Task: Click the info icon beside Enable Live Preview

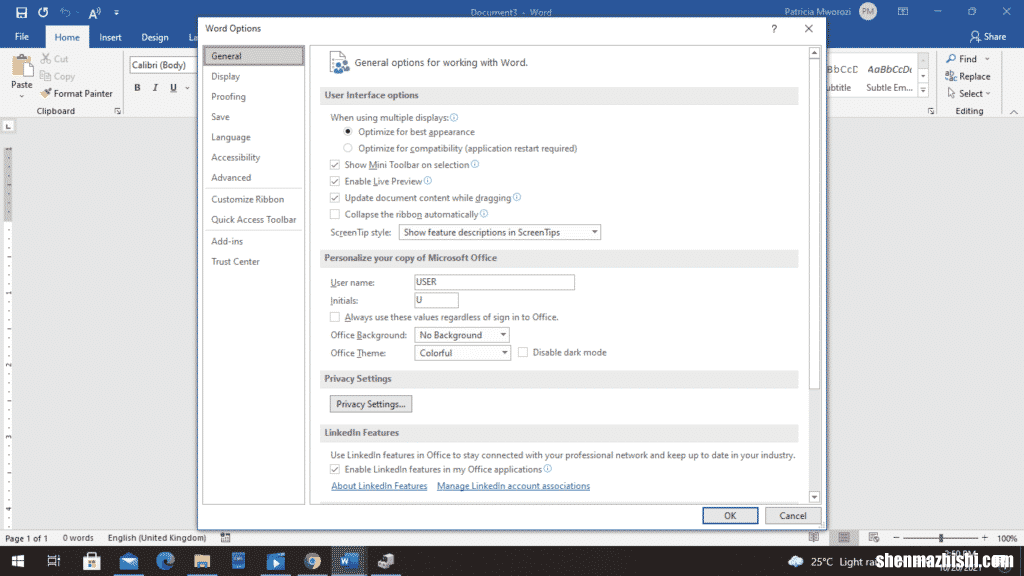Action: coord(428,181)
